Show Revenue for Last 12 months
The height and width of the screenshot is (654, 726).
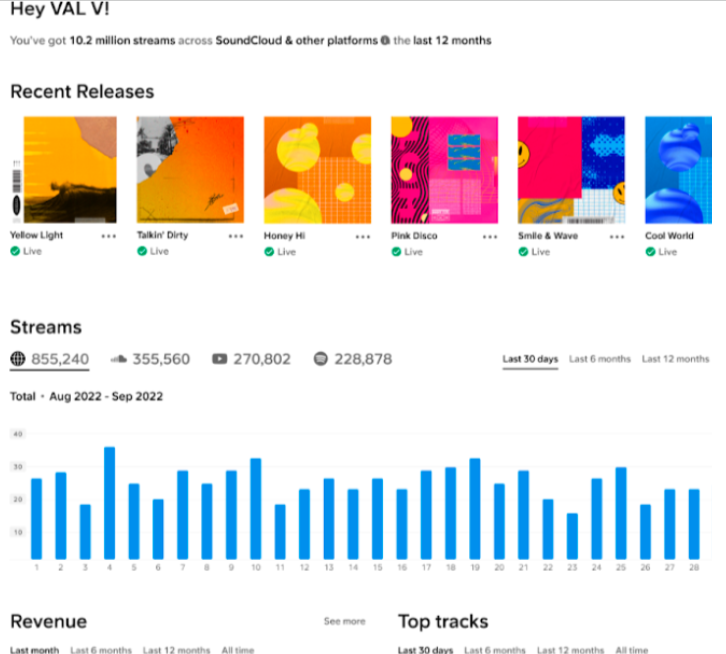click(176, 650)
